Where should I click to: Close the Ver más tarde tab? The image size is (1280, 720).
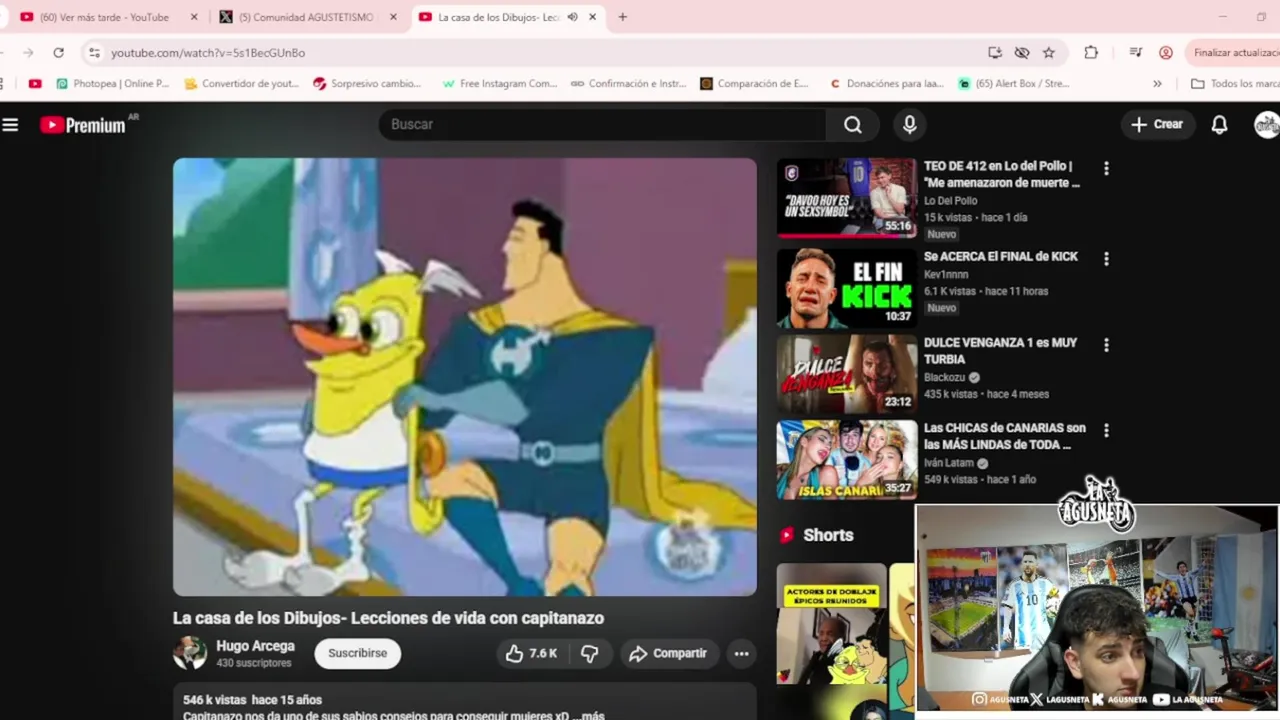(x=194, y=17)
